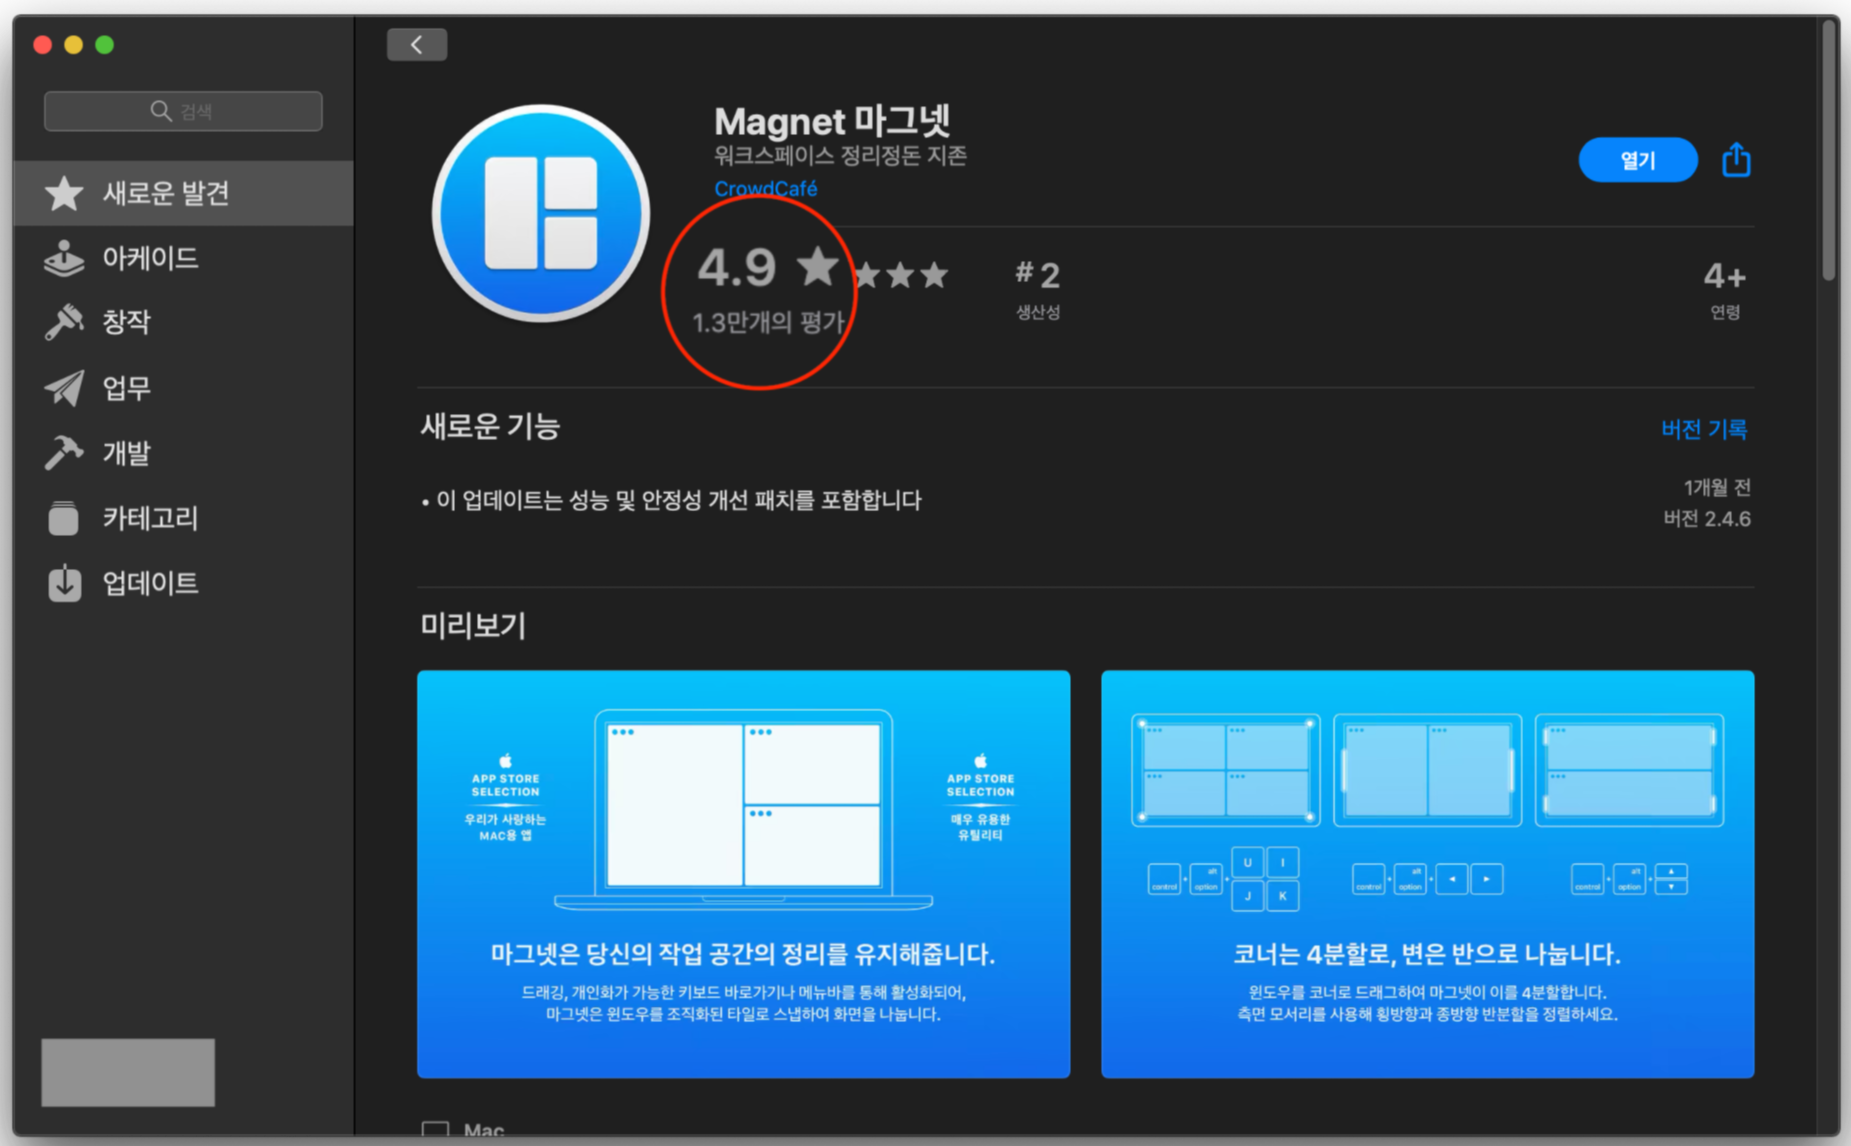
Task: Click the vertical scrollbar on the right edge
Action: [x=1830, y=150]
